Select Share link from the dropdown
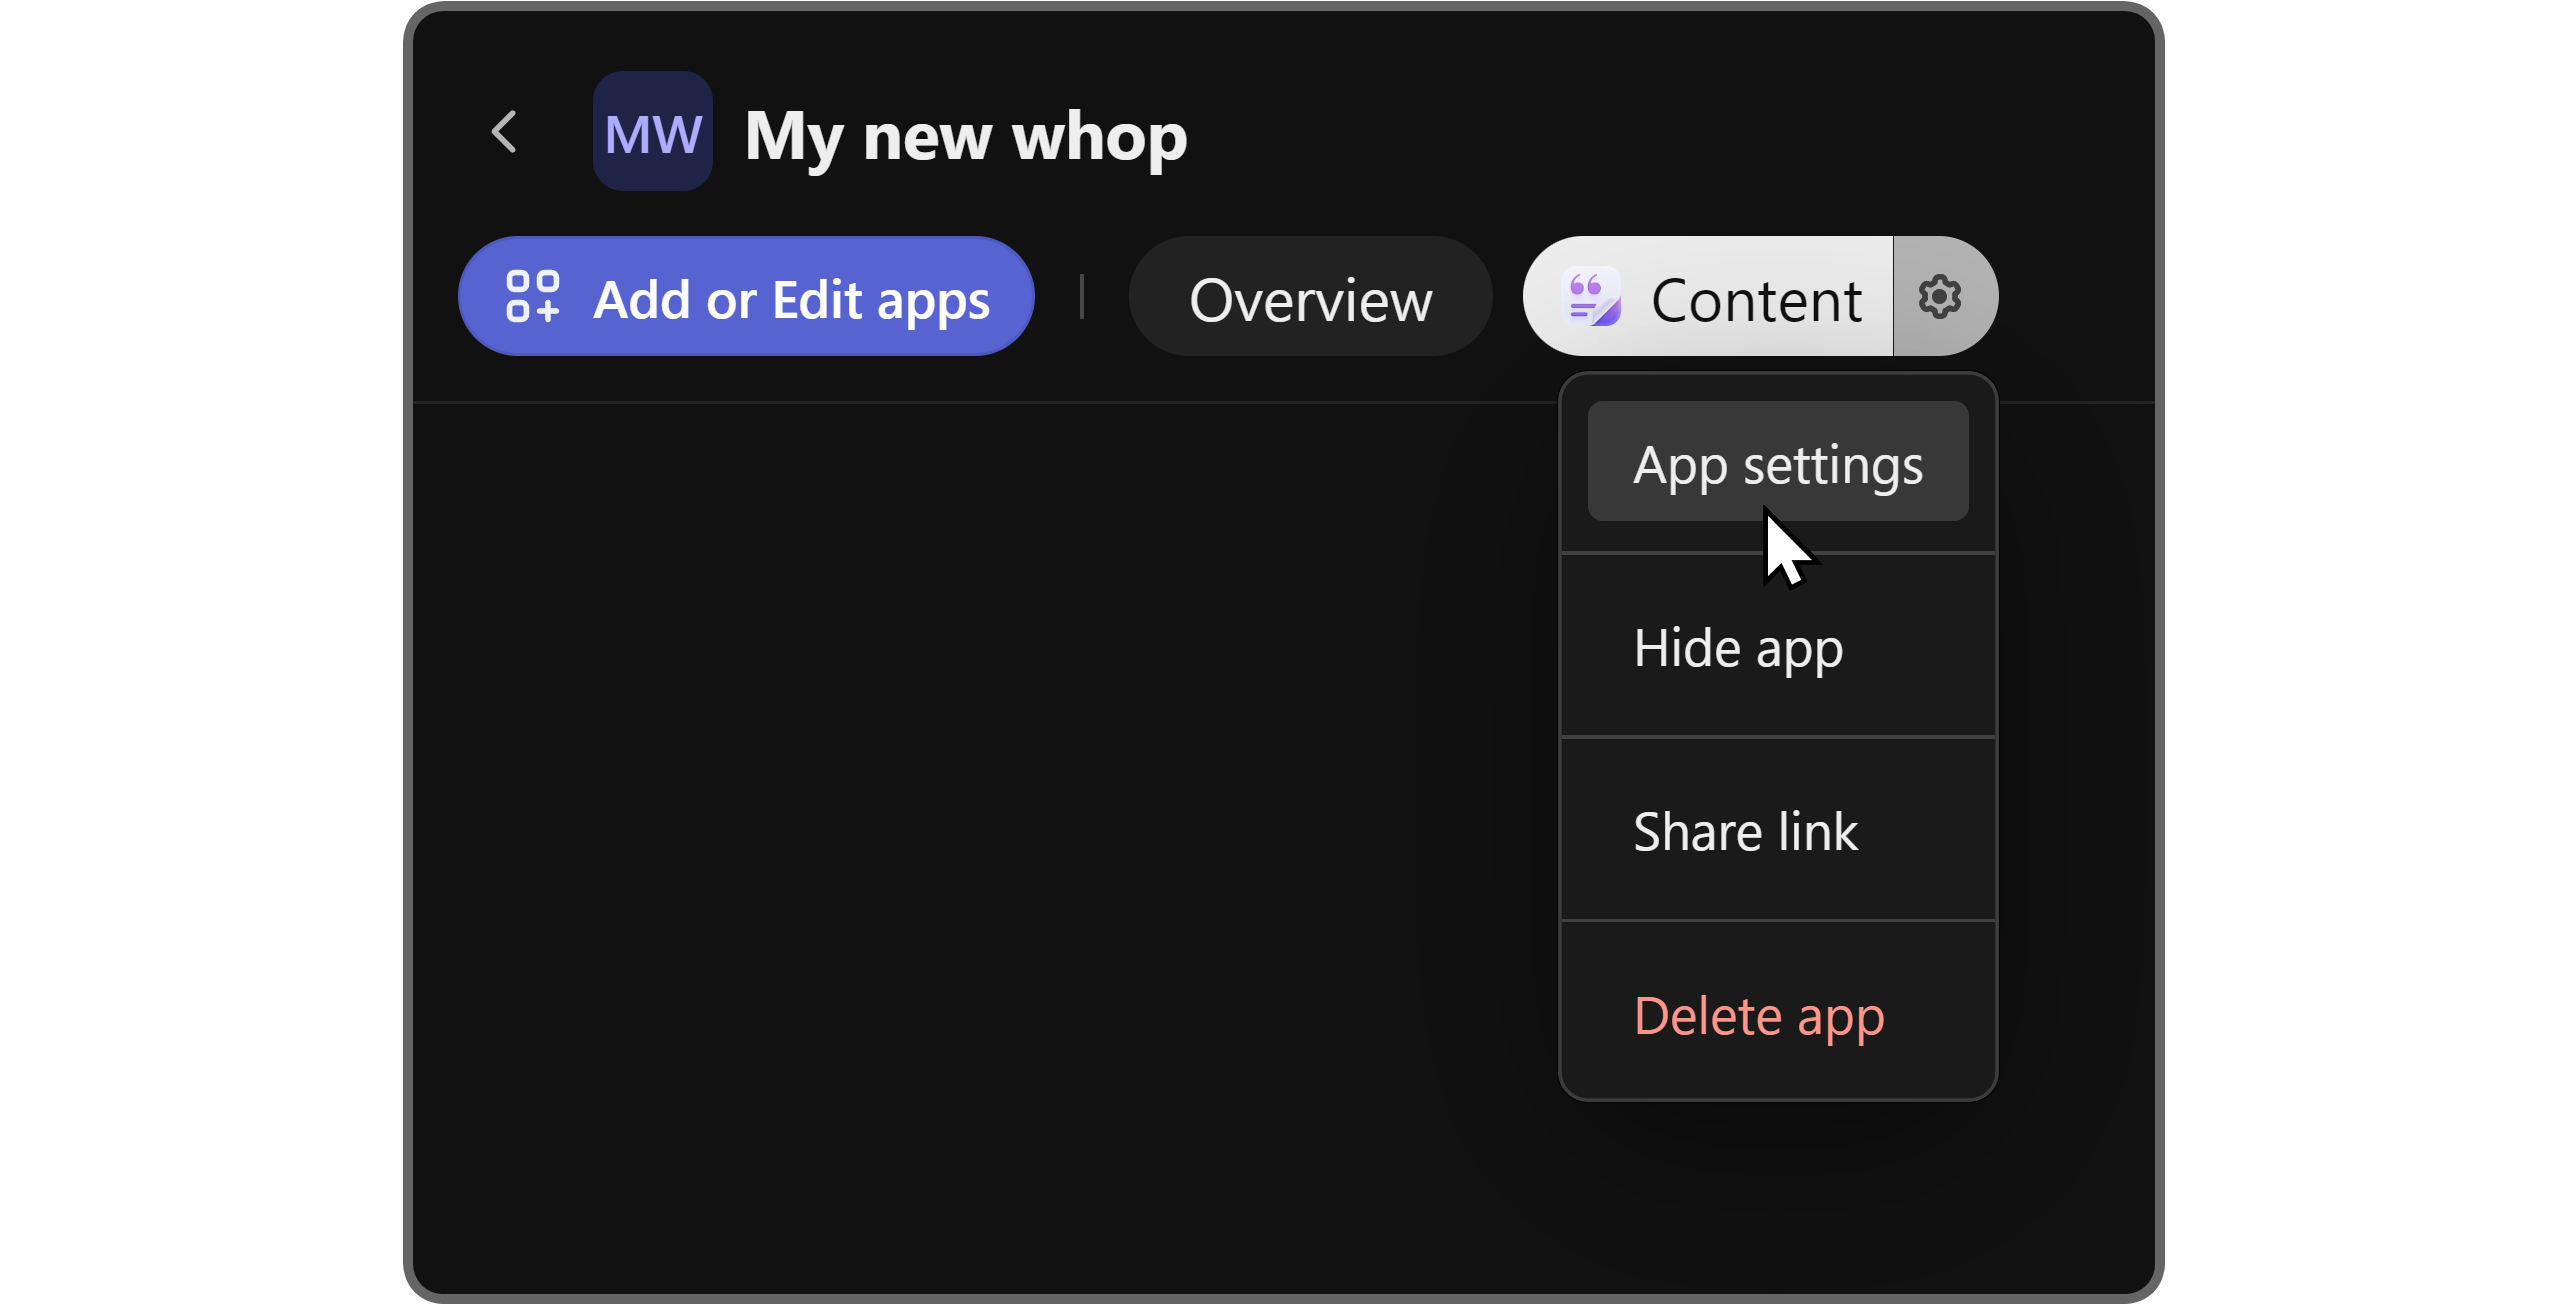 coord(1745,830)
